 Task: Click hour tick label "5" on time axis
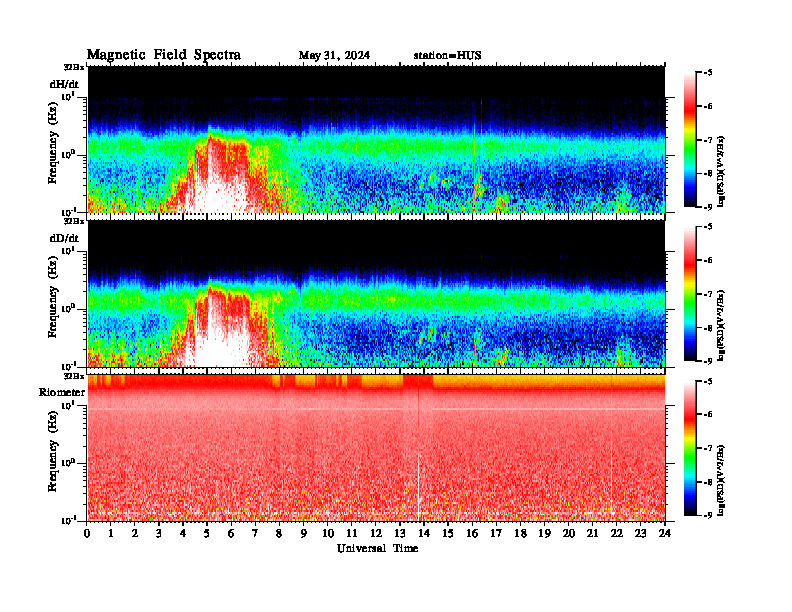pyautogui.click(x=207, y=533)
